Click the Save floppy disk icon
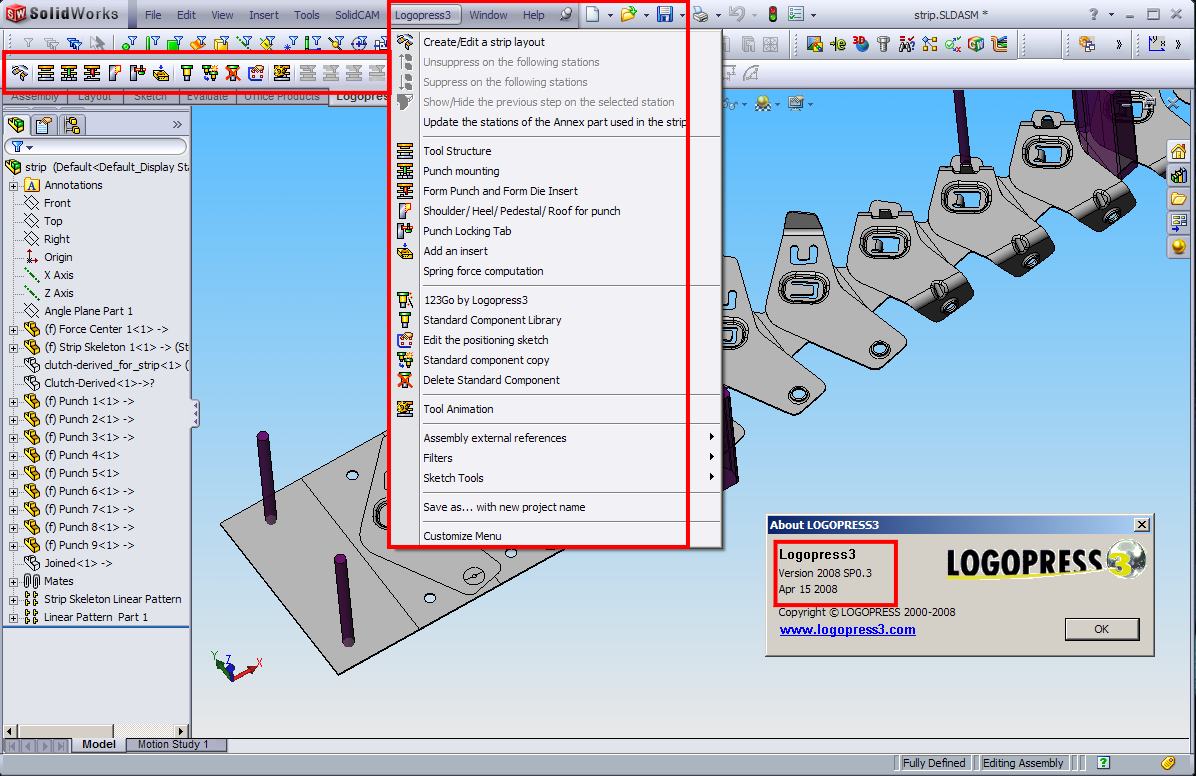This screenshot has height=776, width=1196. pyautogui.click(x=665, y=14)
